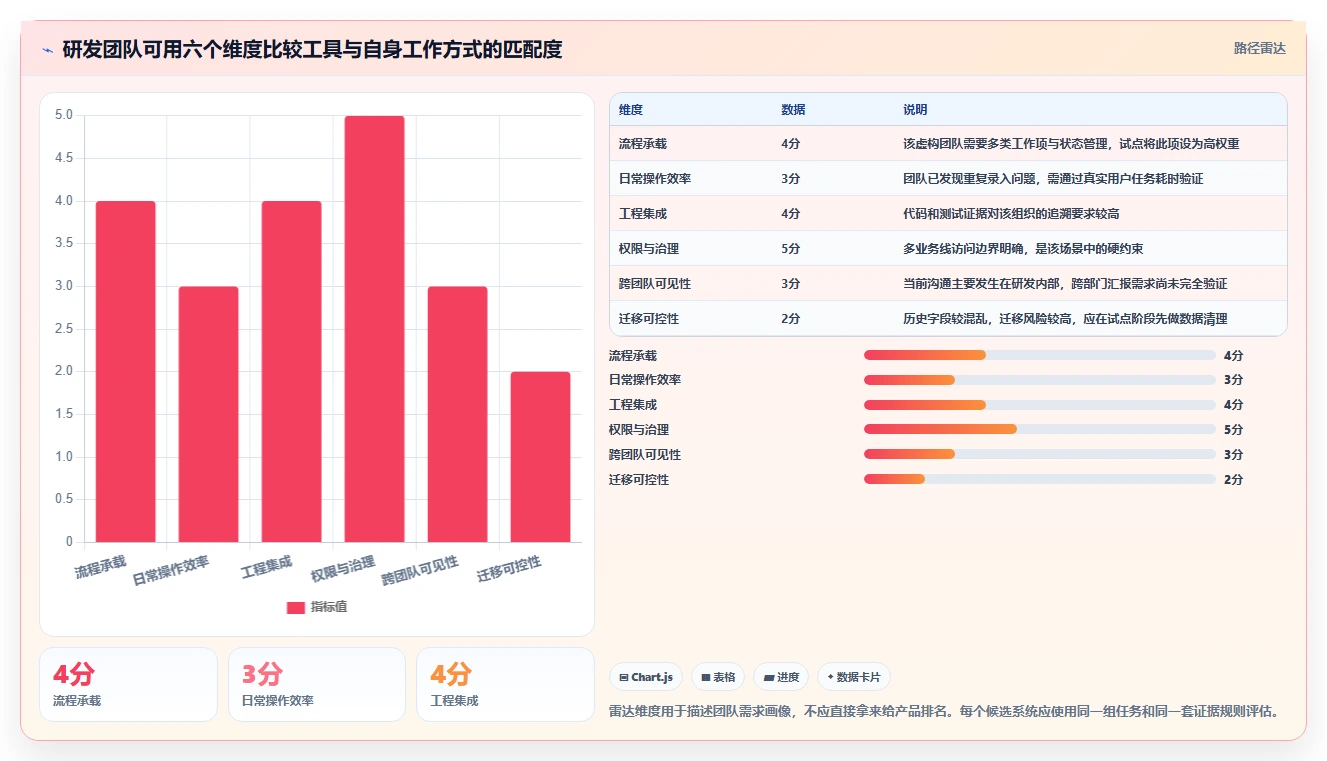The height and width of the screenshot is (761, 1327).
Task: Click the 进度 chip icon
Action: click(768, 677)
